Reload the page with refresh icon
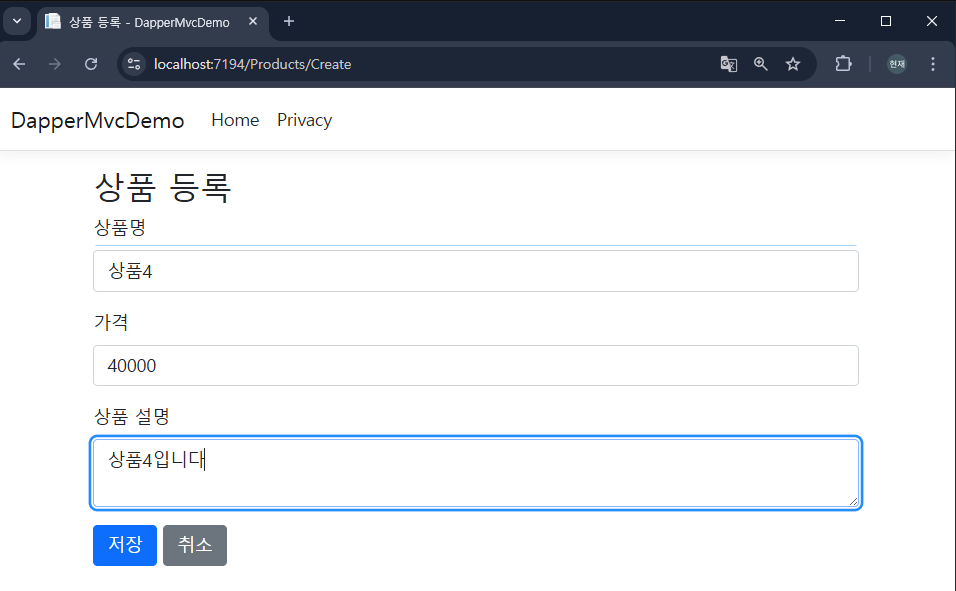The width and height of the screenshot is (956, 591). 91,64
